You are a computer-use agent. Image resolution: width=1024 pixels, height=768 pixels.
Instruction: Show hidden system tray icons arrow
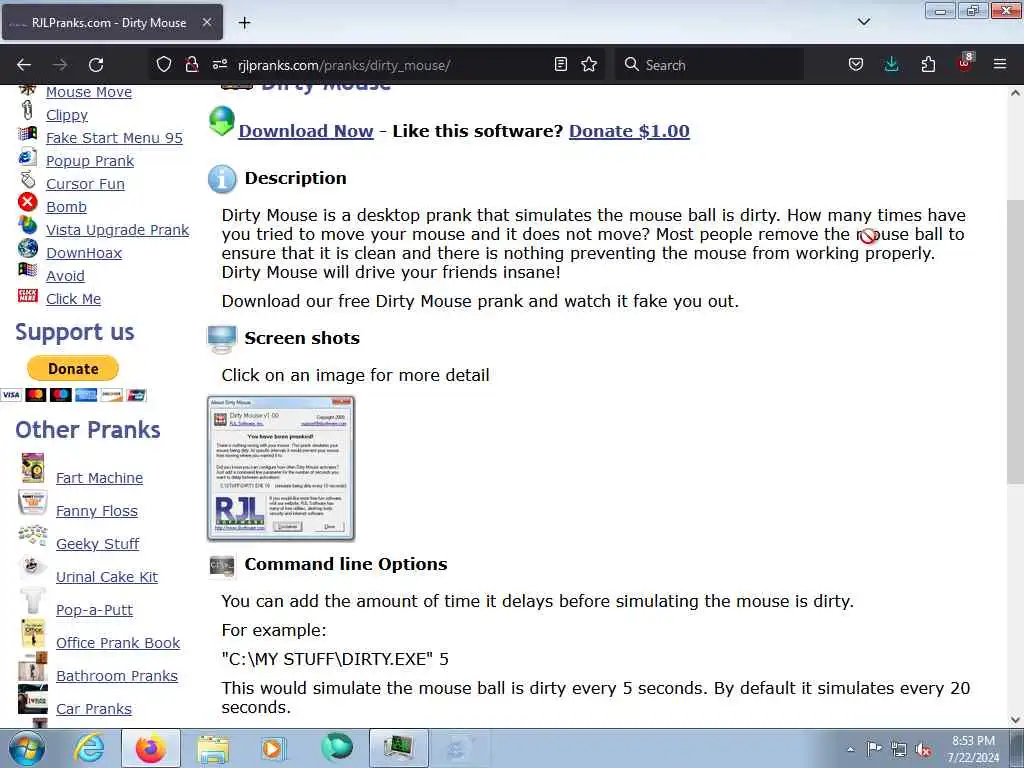tap(850, 749)
